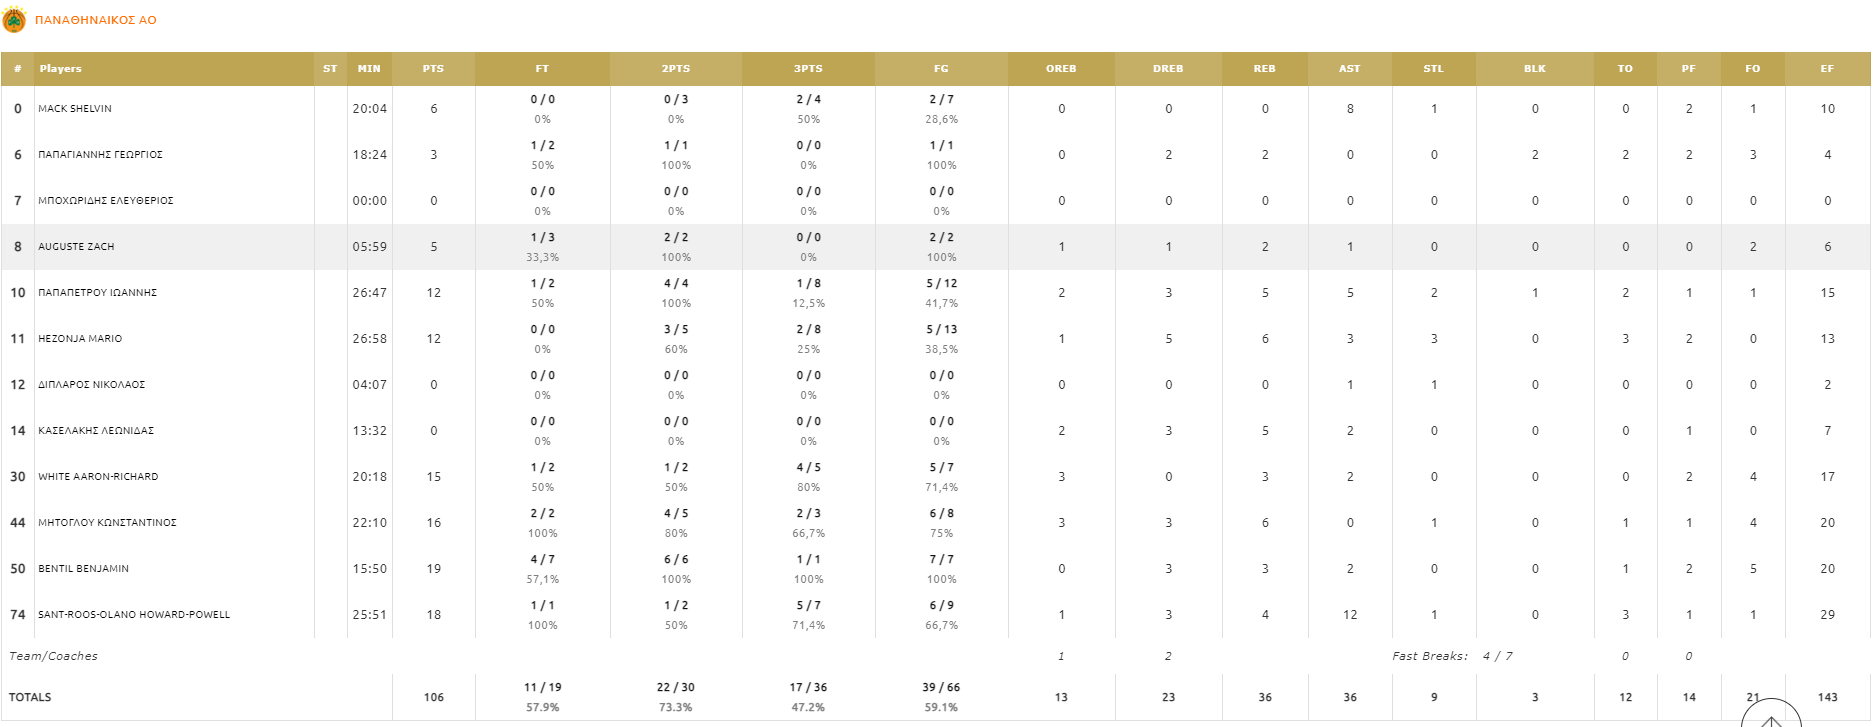1873x727 pixels.
Task: Click the TOTALS row label
Action: click(30, 697)
